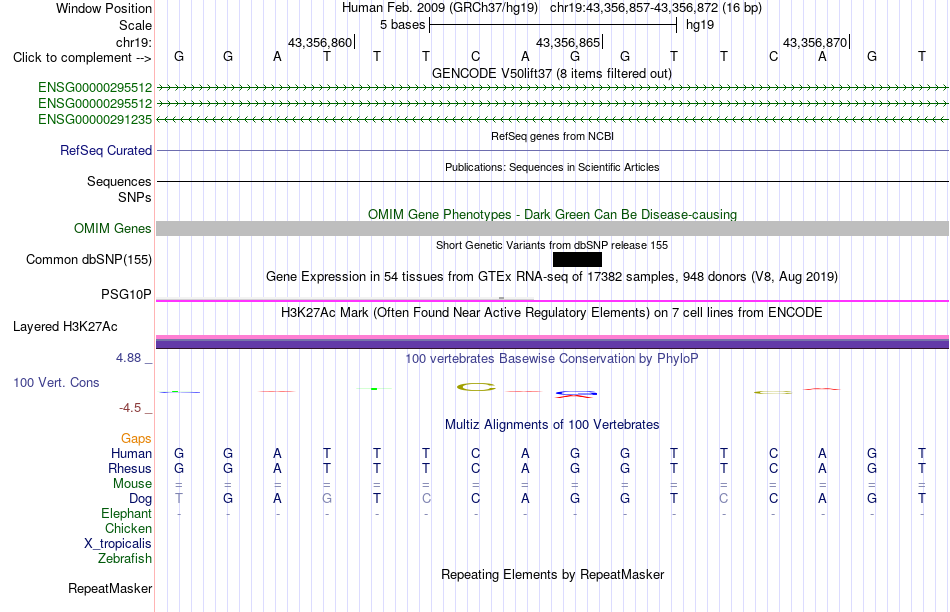Click the pink PSG10P expression line
This screenshot has width=950, height=612.
click(x=552, y=301)
